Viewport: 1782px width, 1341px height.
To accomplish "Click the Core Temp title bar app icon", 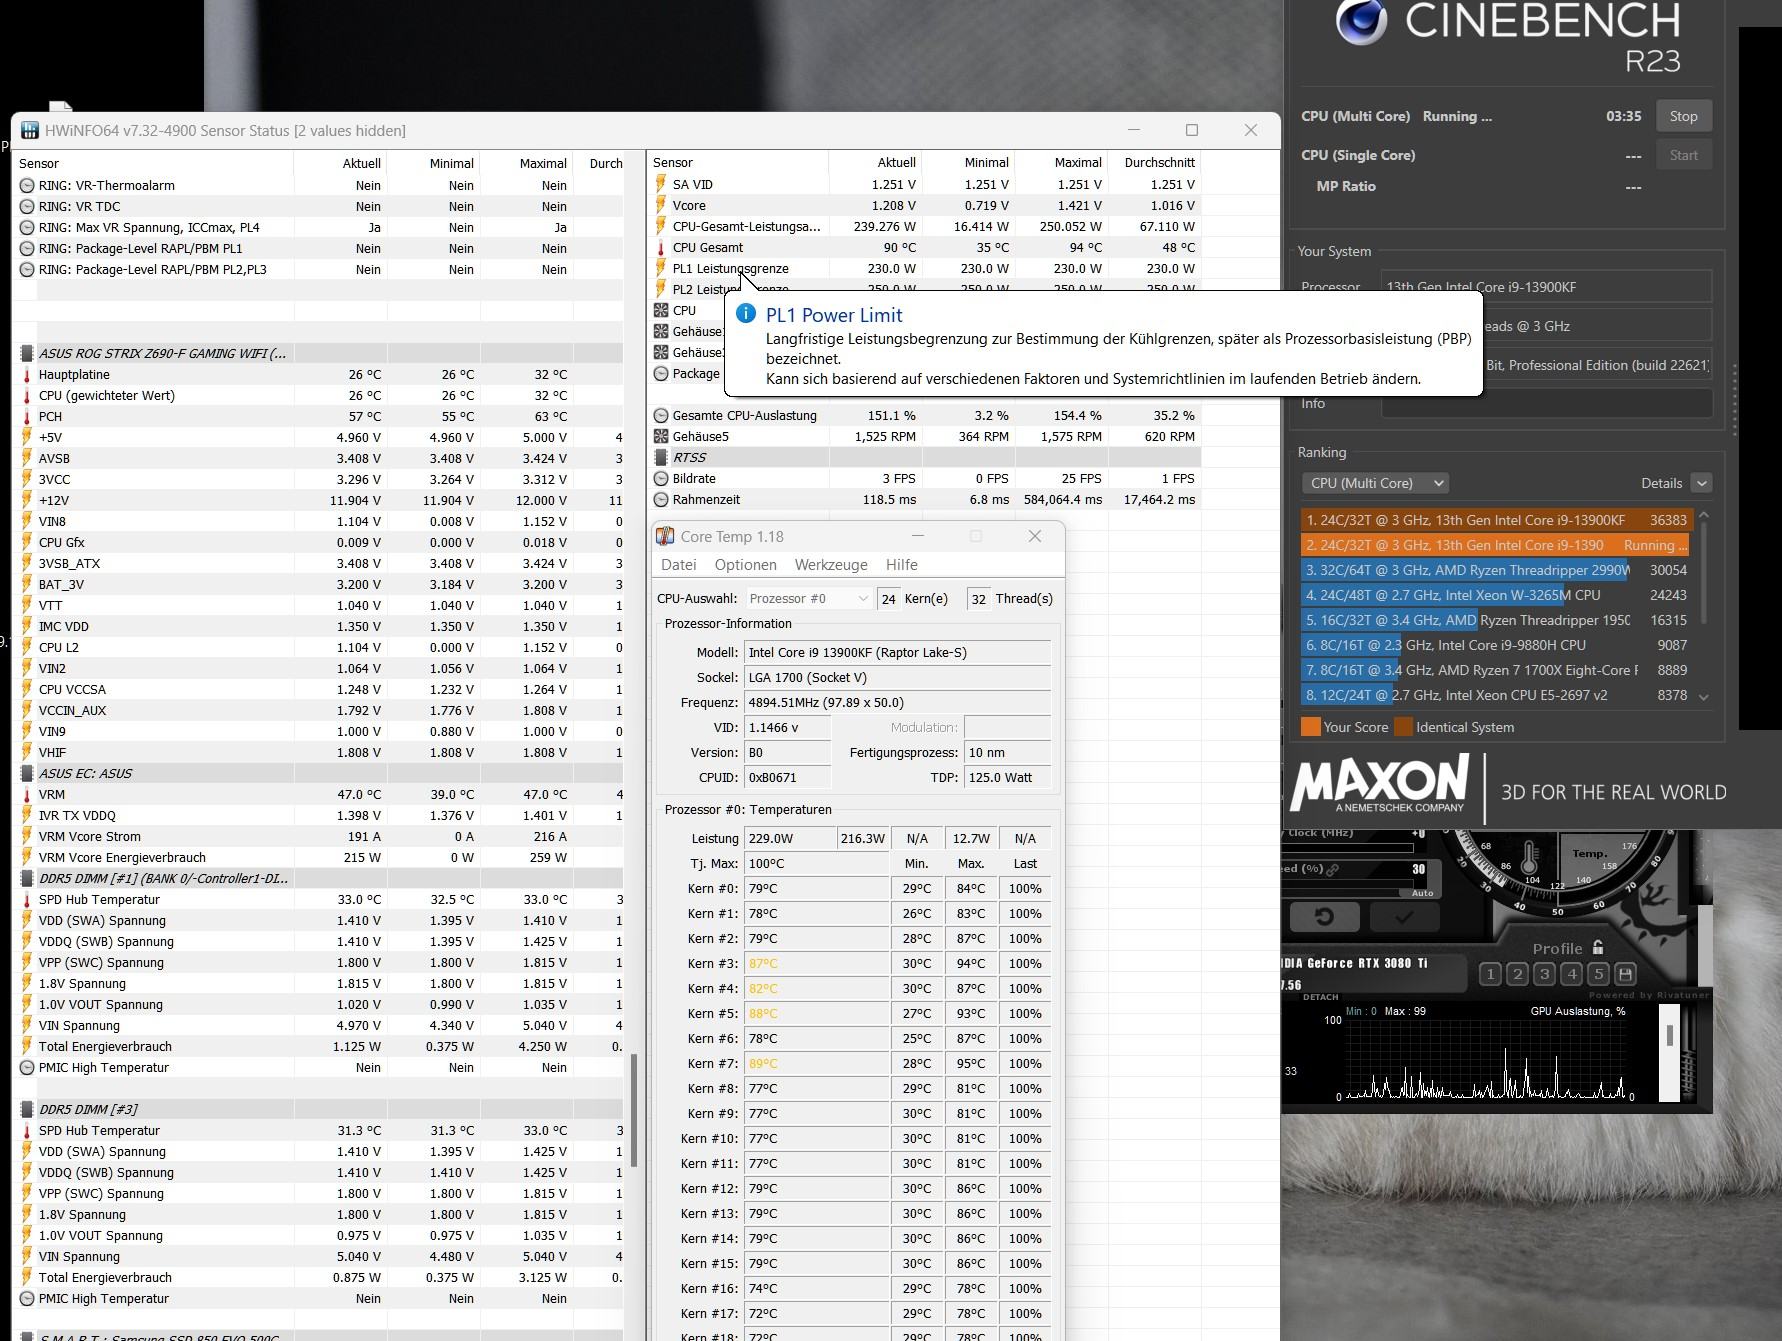I will [x=665, y=537].
